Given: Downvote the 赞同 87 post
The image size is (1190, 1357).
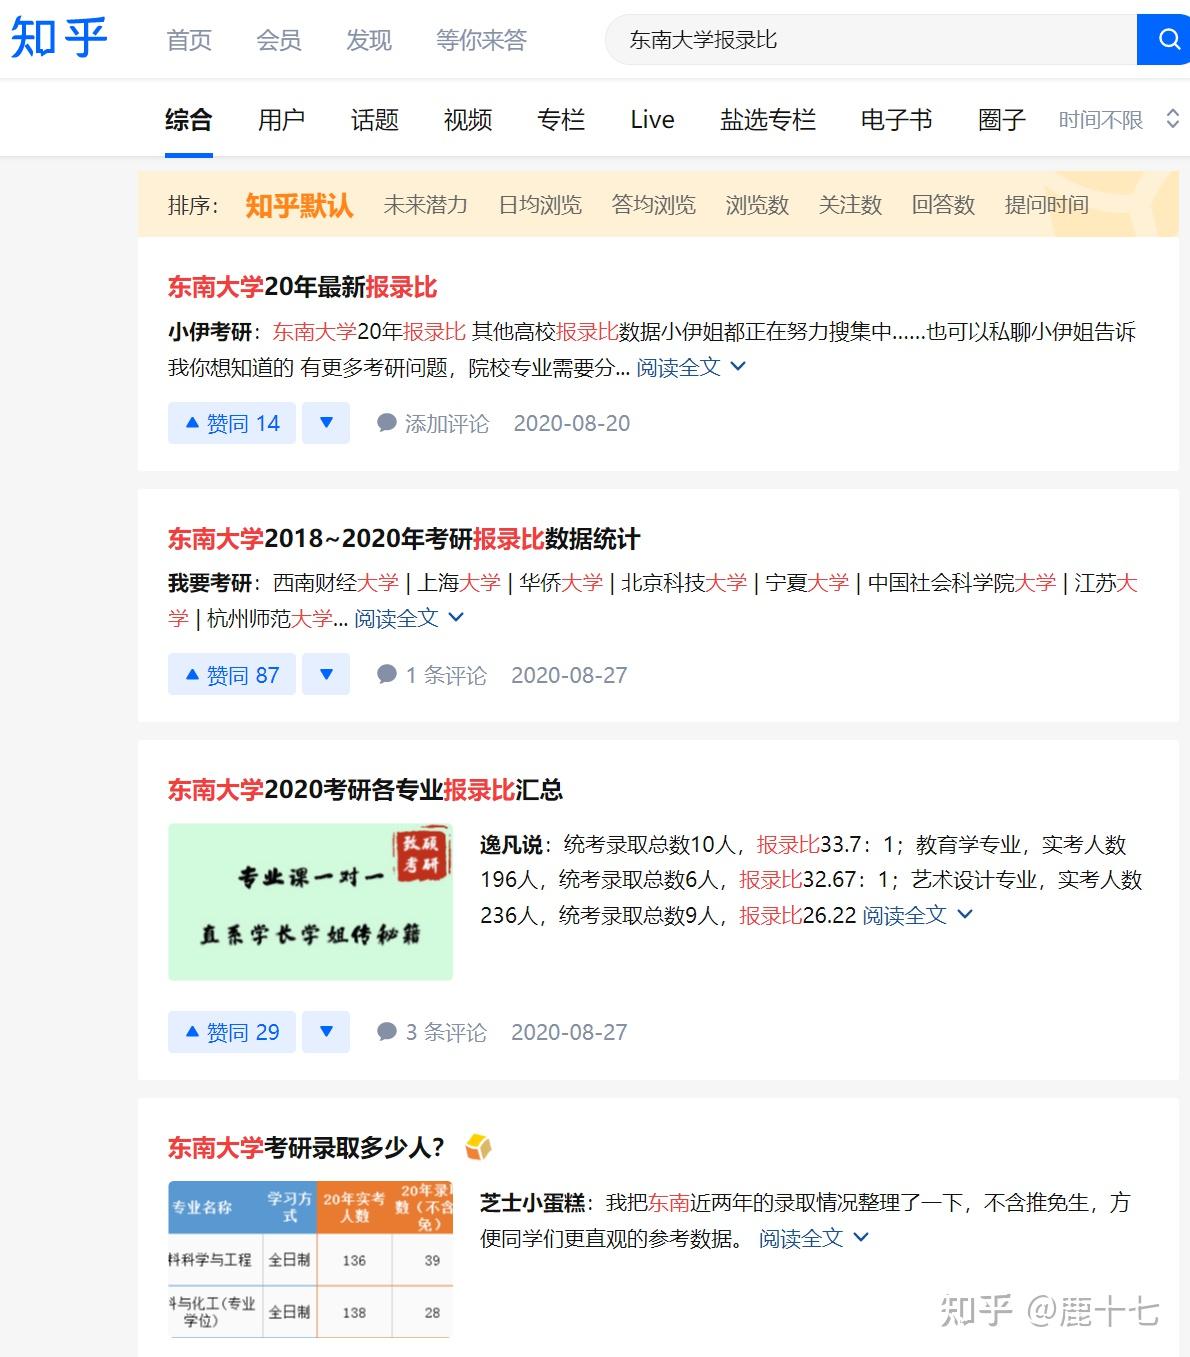Looking at the screenshot, I should pos(326,675).
